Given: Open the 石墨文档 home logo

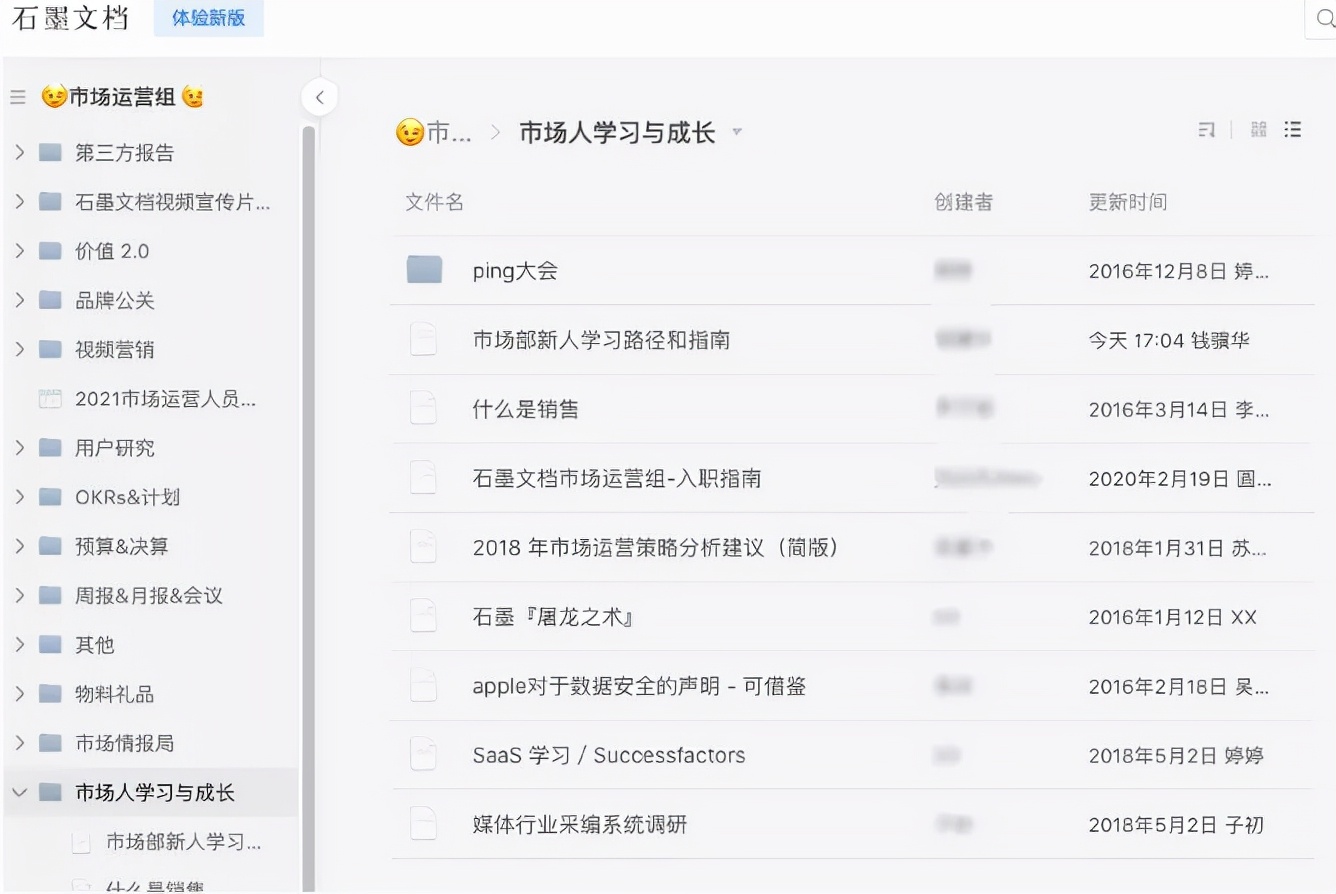Looking at the screenshot, I should 70,19.
